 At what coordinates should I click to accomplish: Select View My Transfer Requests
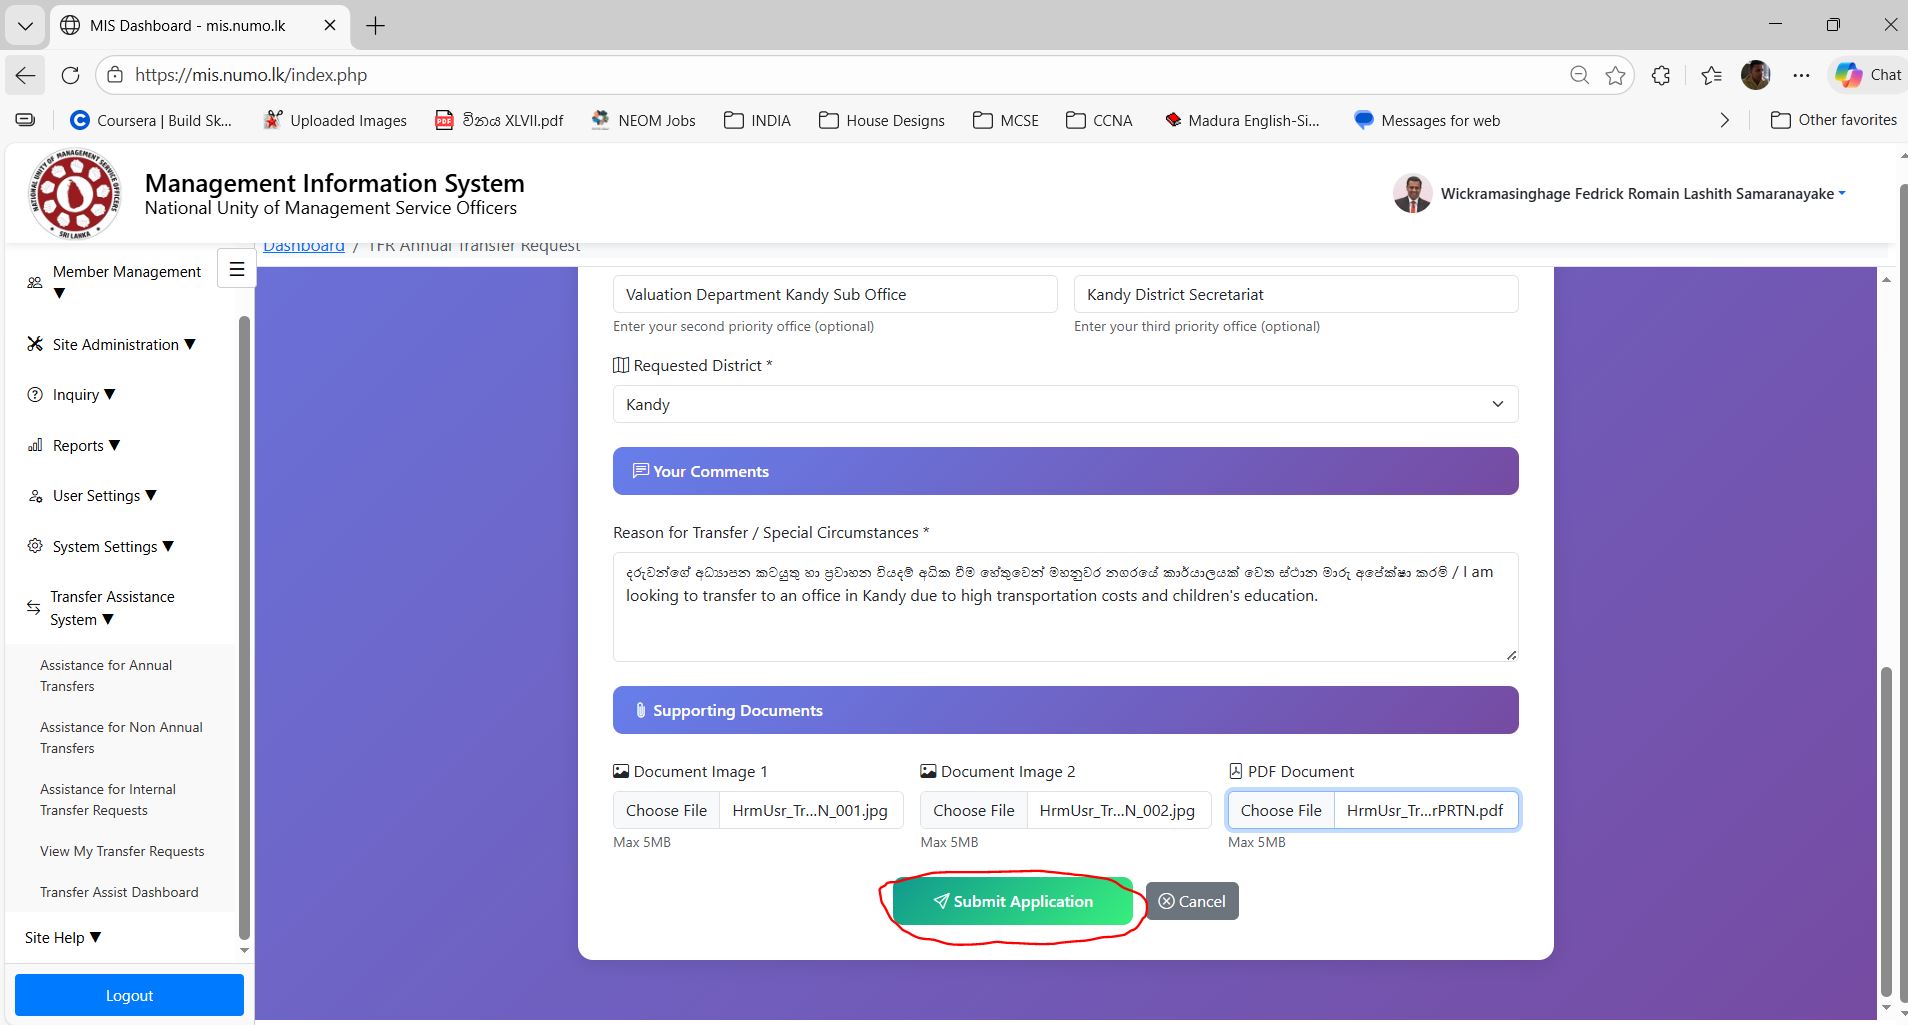click(x=122, y=852)
